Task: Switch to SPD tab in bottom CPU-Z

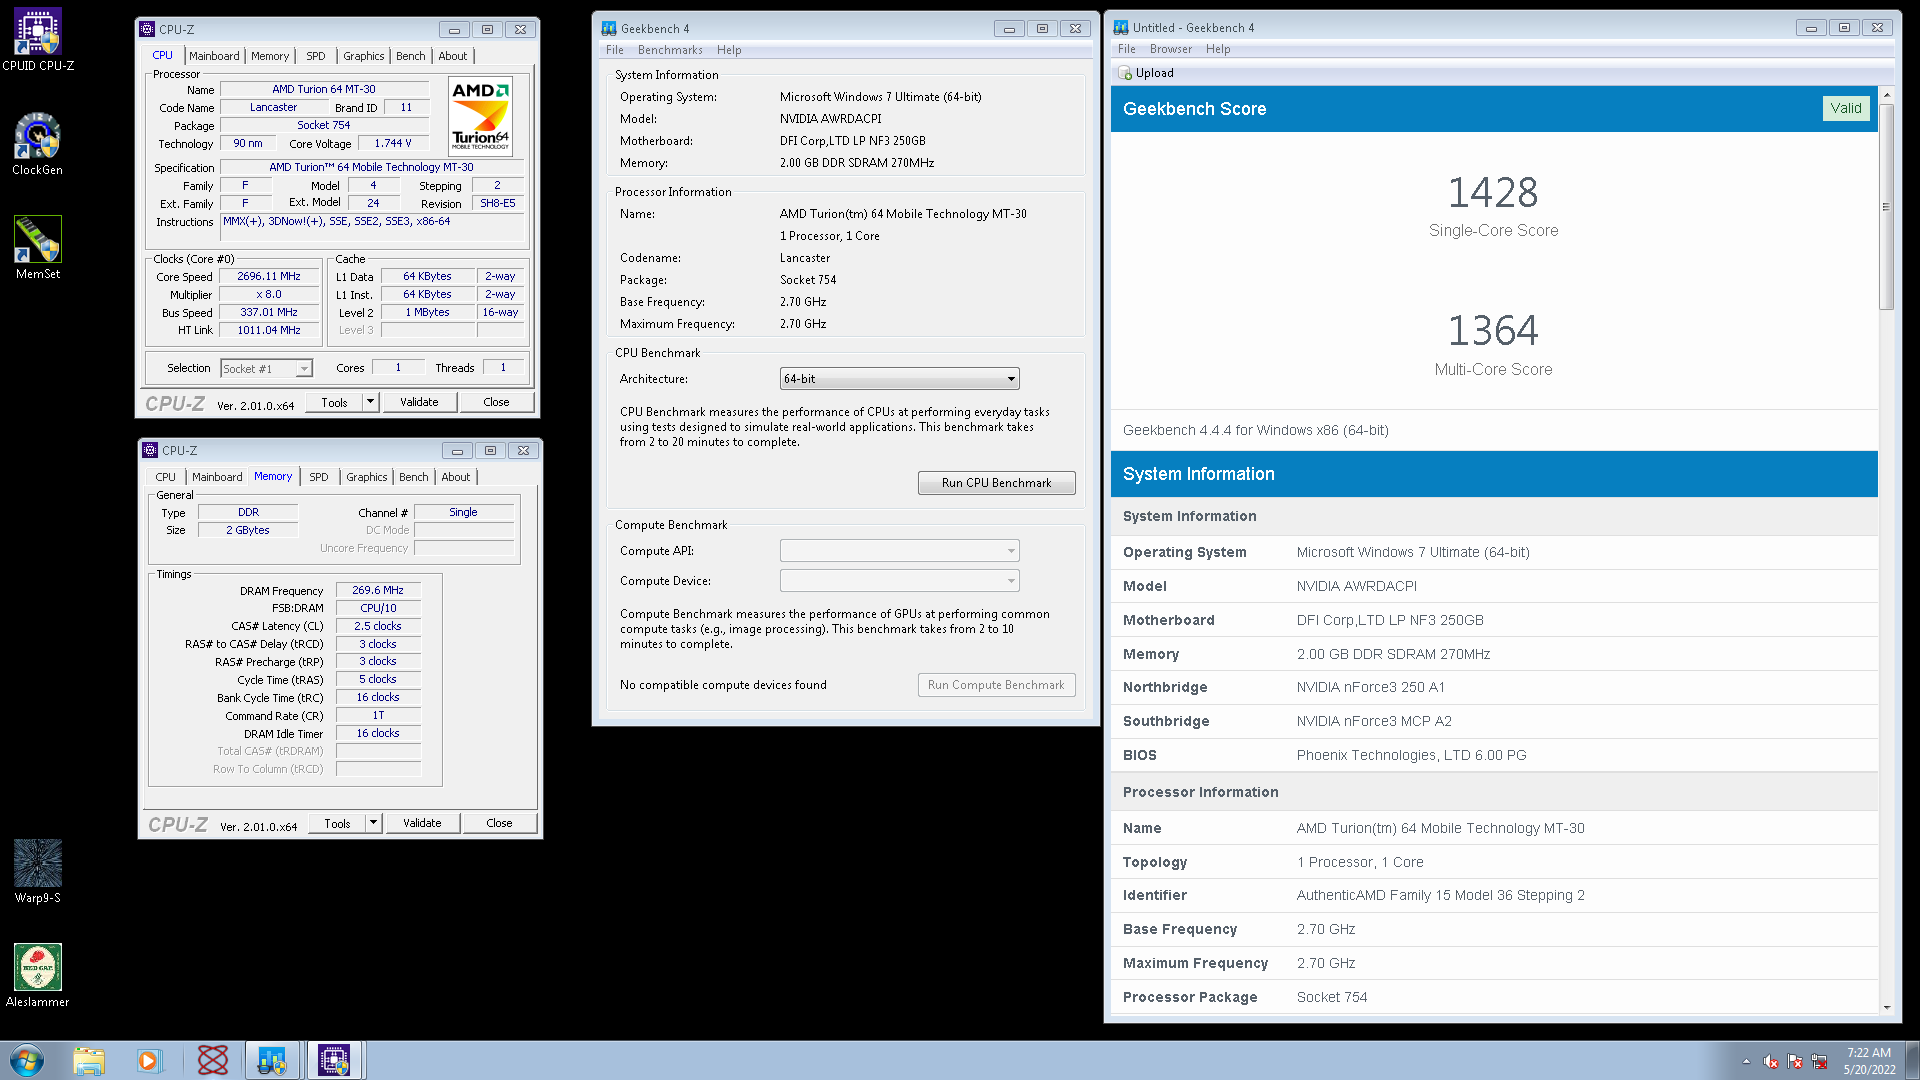Action: pos(318,477)
